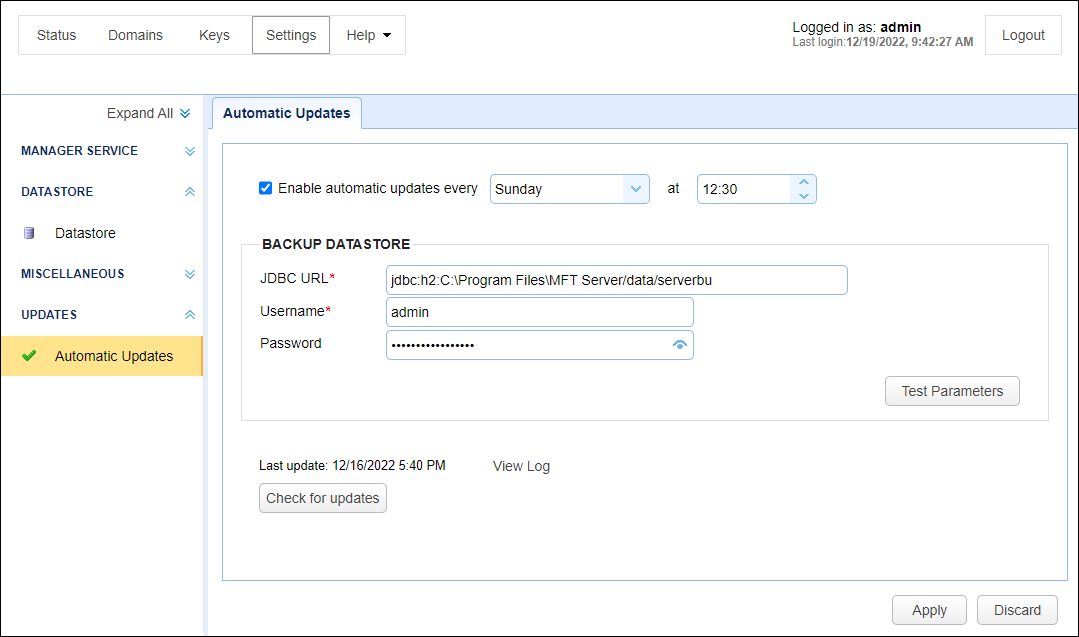Click the Username input field
This screenshot has width=1079, height=637.
coord(540,312)
